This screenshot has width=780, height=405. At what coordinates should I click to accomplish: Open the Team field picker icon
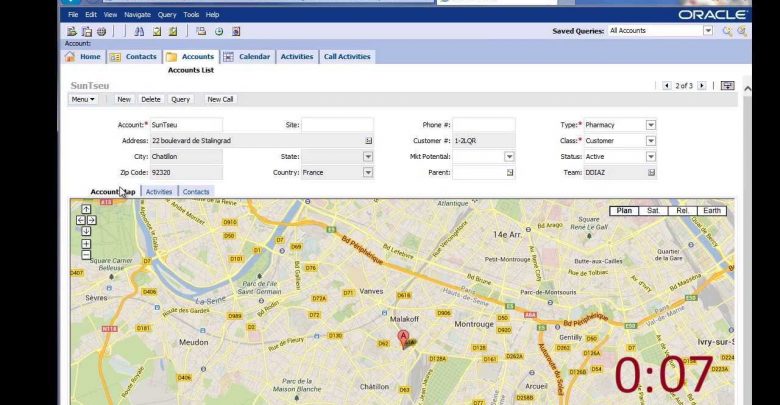click(651, 173)
